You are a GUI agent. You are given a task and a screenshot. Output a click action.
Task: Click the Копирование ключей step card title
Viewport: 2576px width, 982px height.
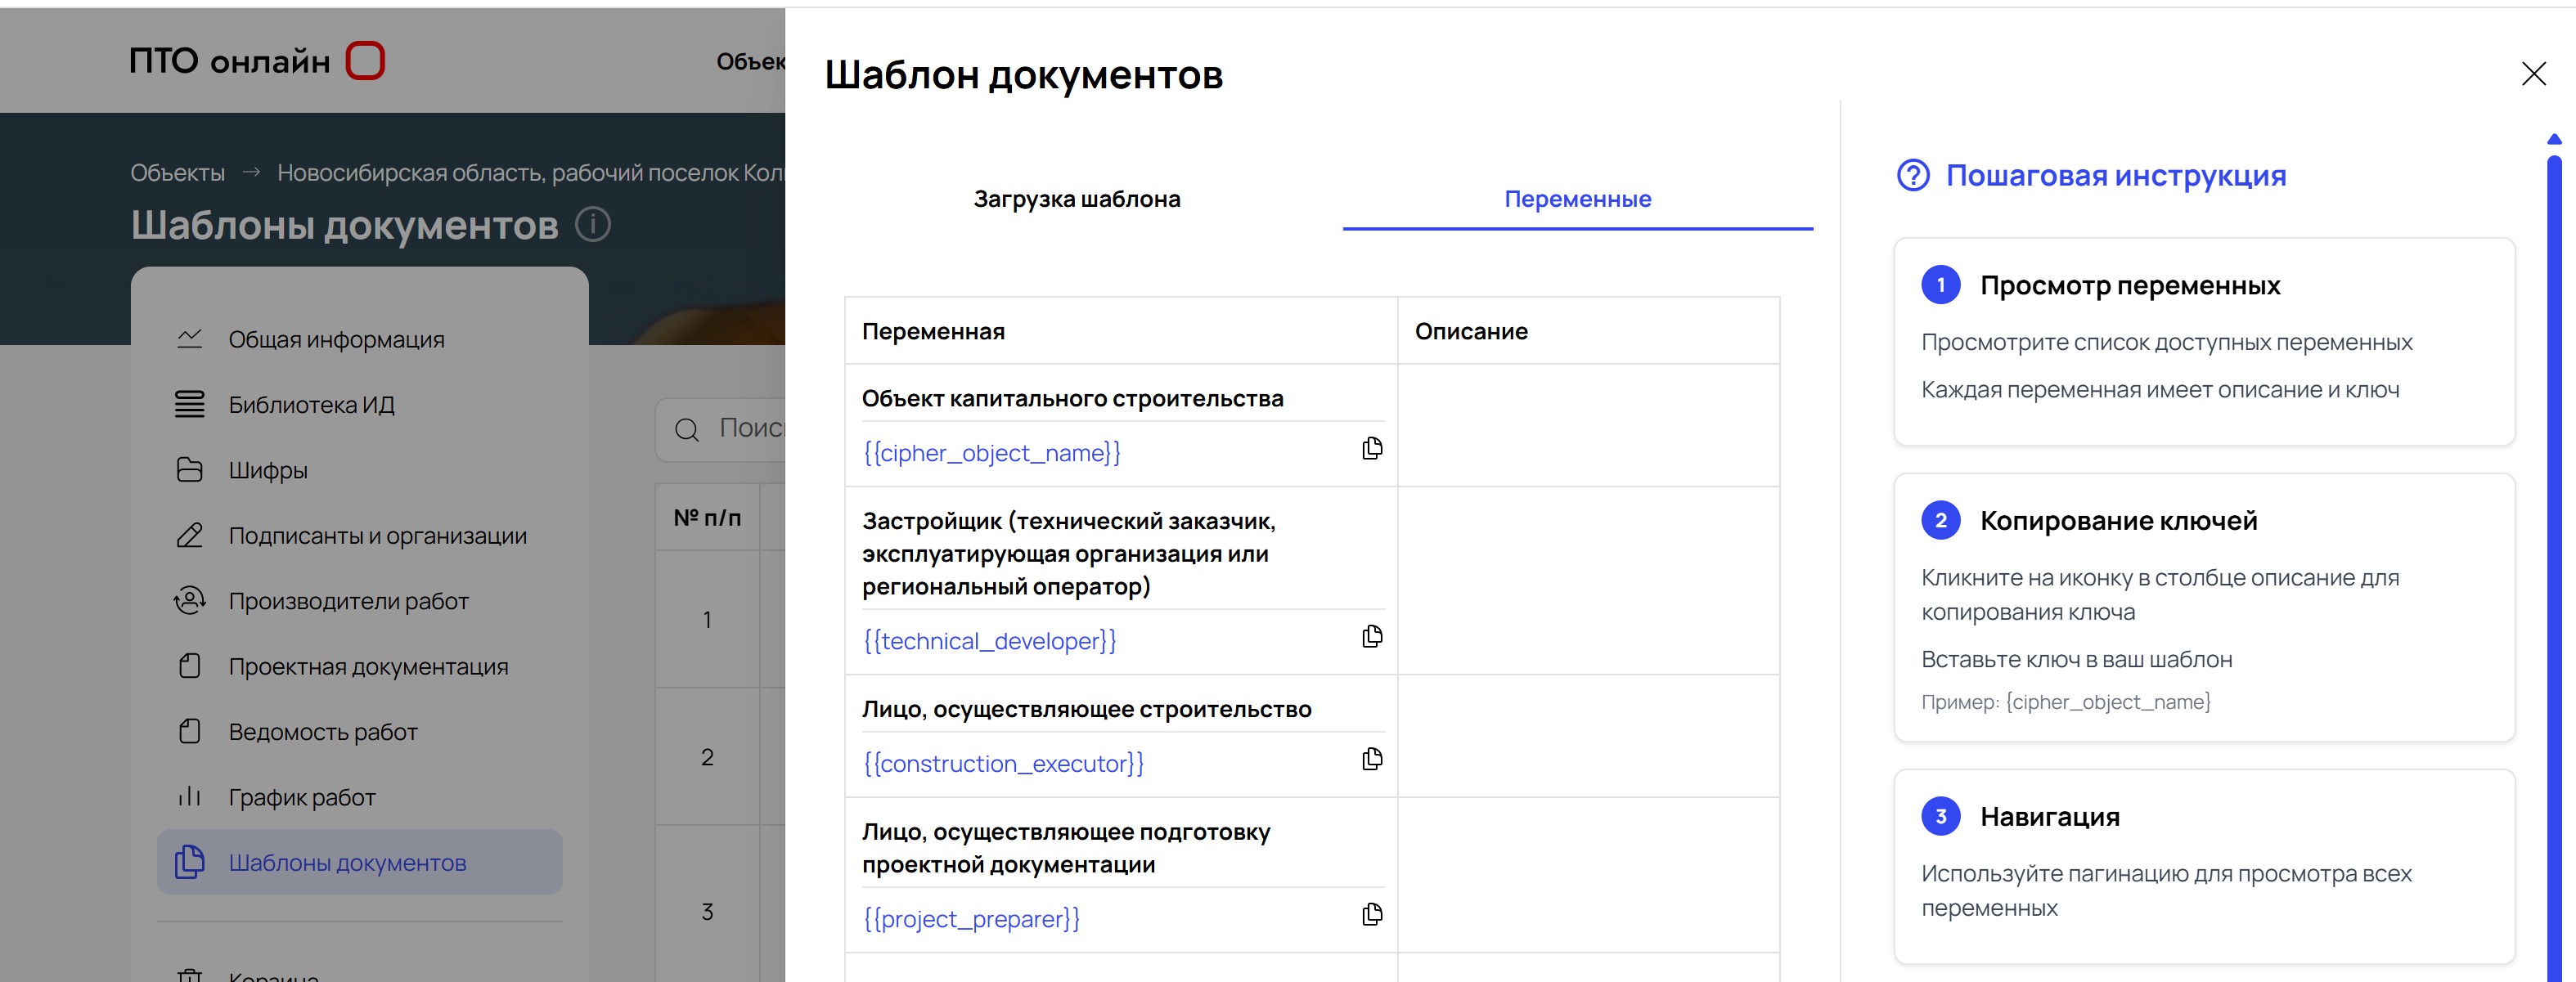2119,521
